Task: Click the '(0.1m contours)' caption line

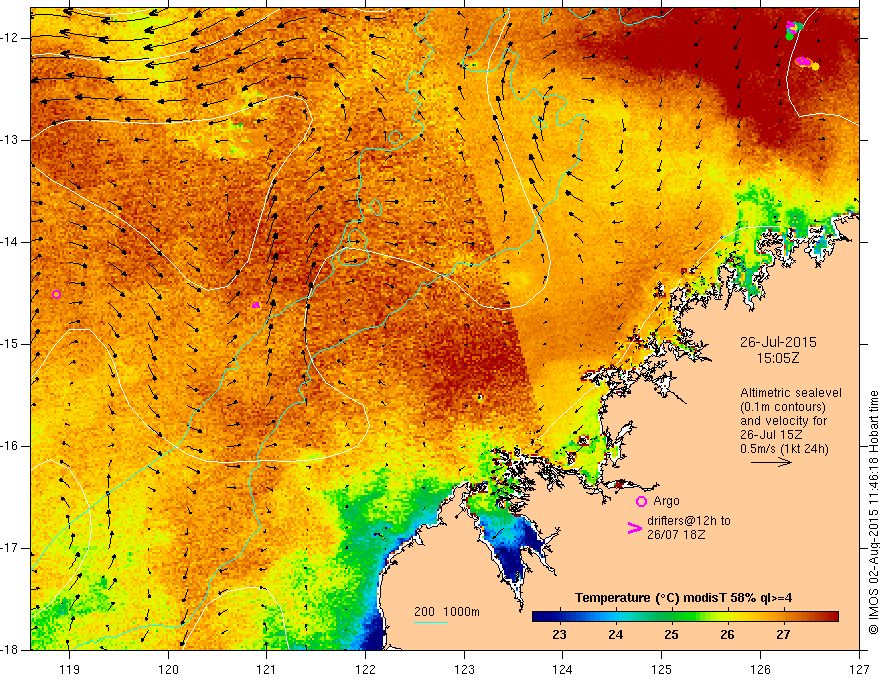Action: click(783, 407)
